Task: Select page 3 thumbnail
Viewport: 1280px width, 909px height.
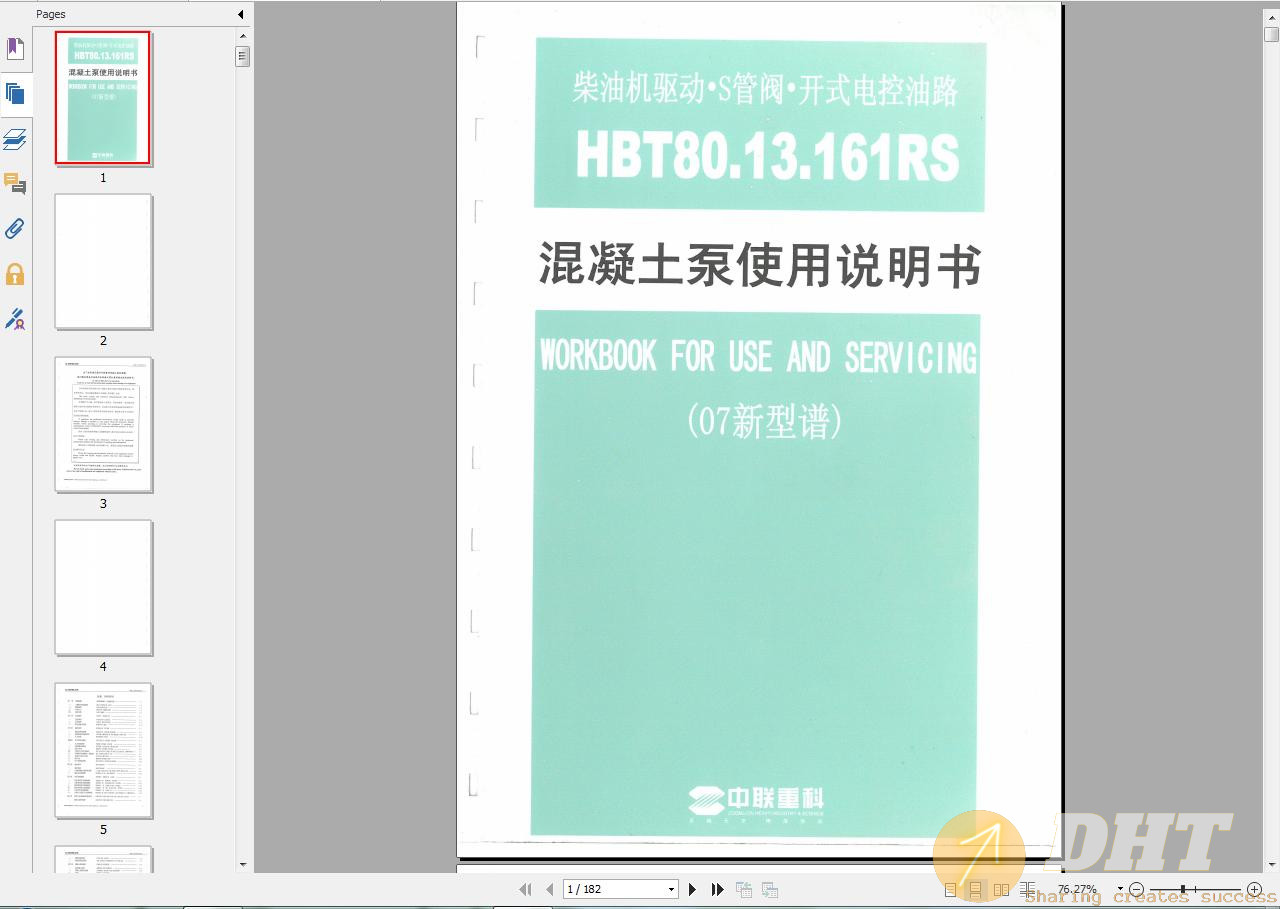Action: tap(103, 424)
